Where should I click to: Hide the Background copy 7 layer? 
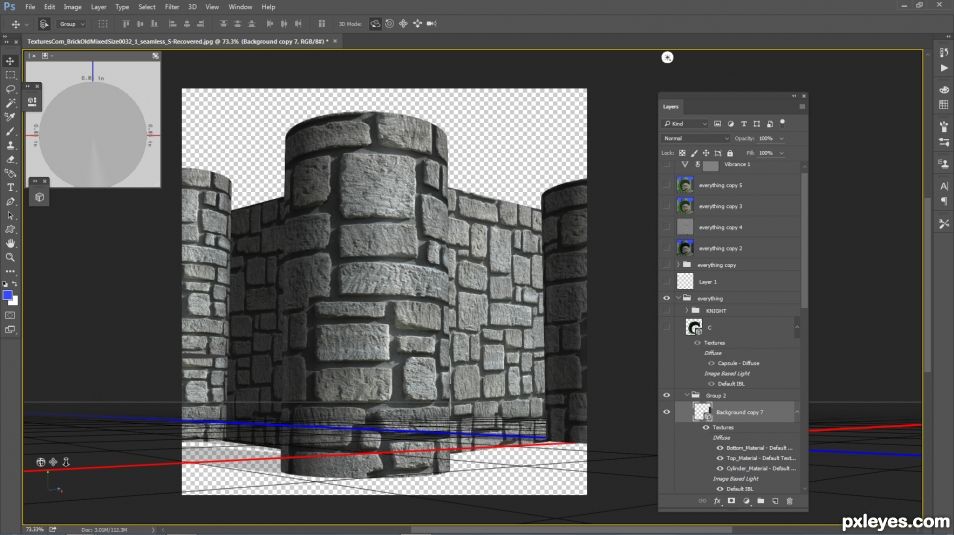click(x=666, y=412)
